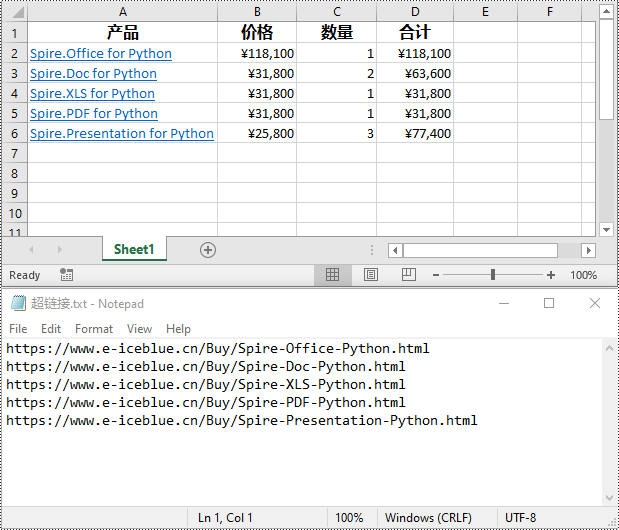Click the Spire-XLS-Python.html URL line
This screenshot has height=530, width=619.
point(206,384)
